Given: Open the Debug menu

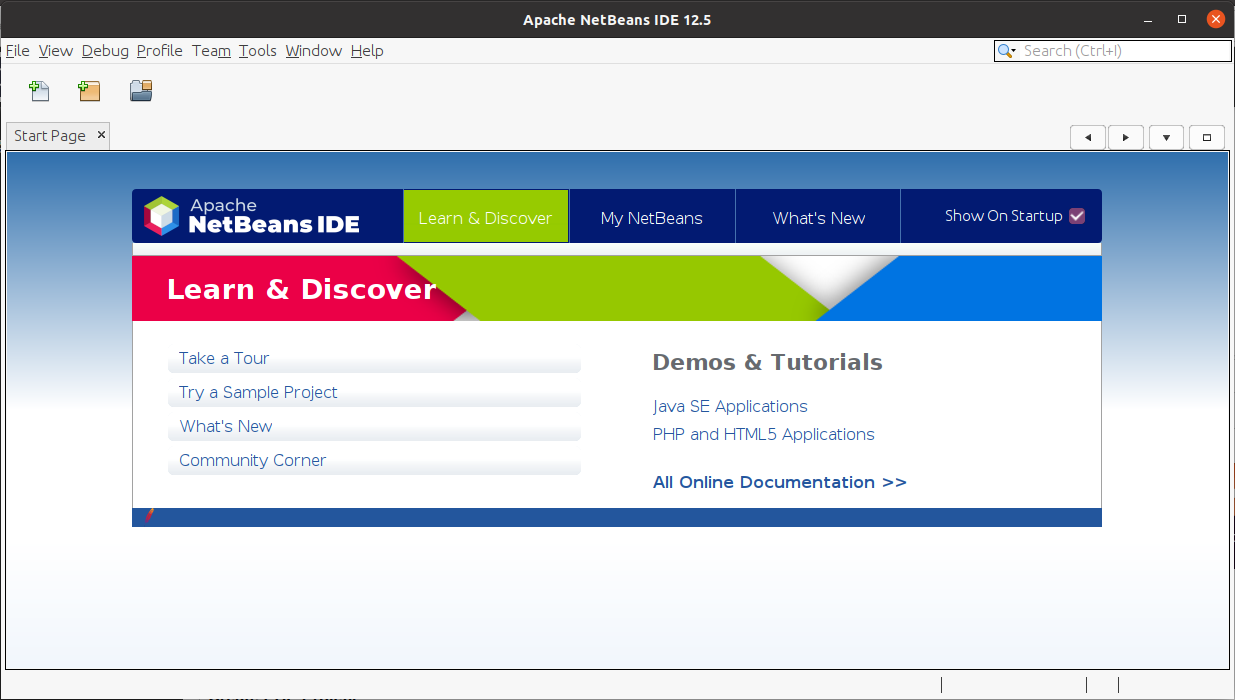Looking at the screenshot, I should click(x=105, y=51).
